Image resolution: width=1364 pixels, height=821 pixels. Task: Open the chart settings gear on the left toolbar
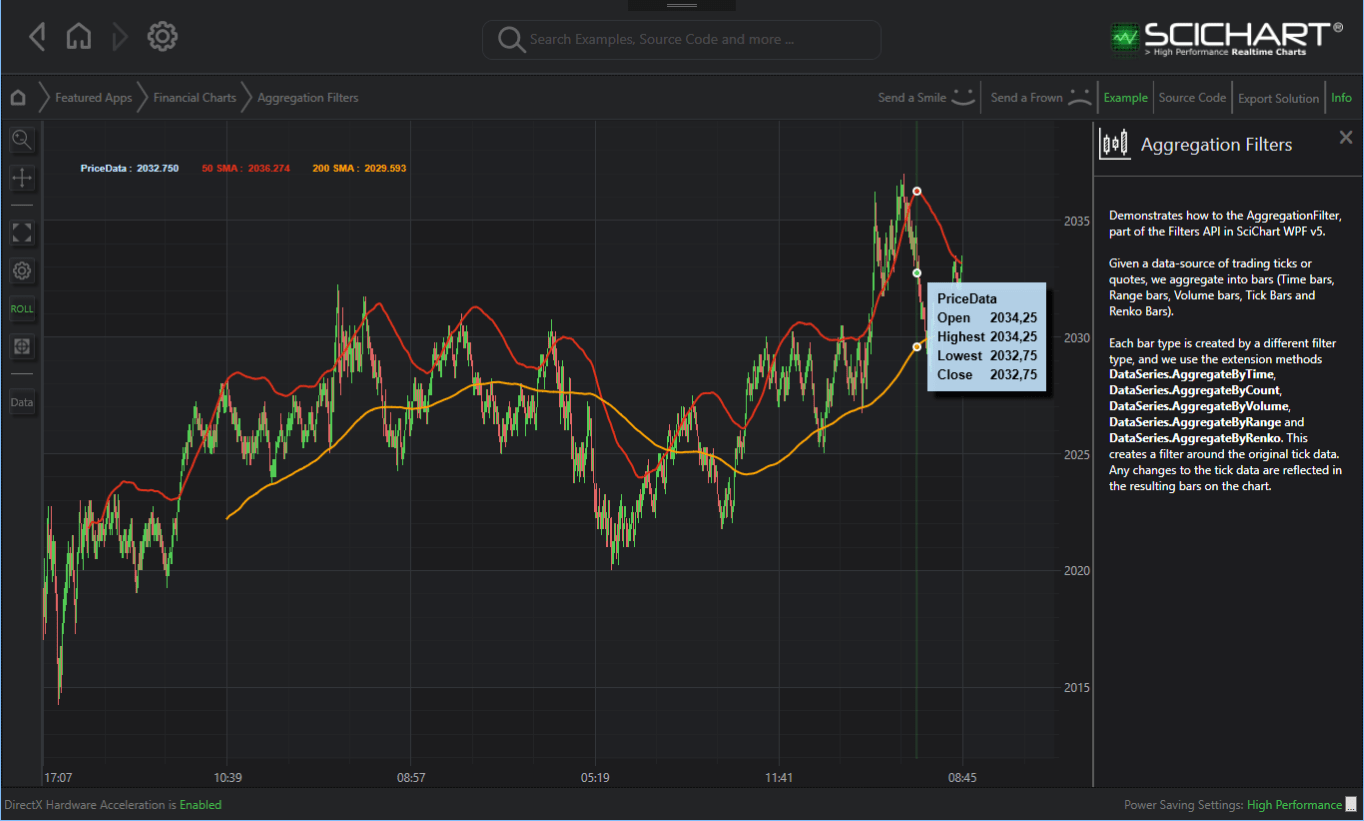pos(22,271)
